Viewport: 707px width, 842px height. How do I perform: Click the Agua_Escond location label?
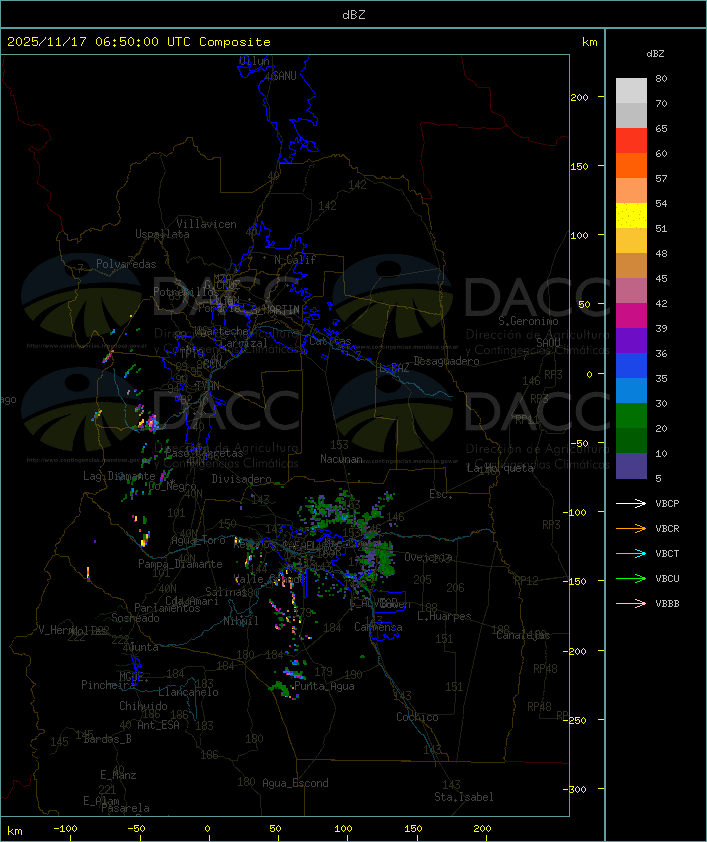click(x=295, y=783)
